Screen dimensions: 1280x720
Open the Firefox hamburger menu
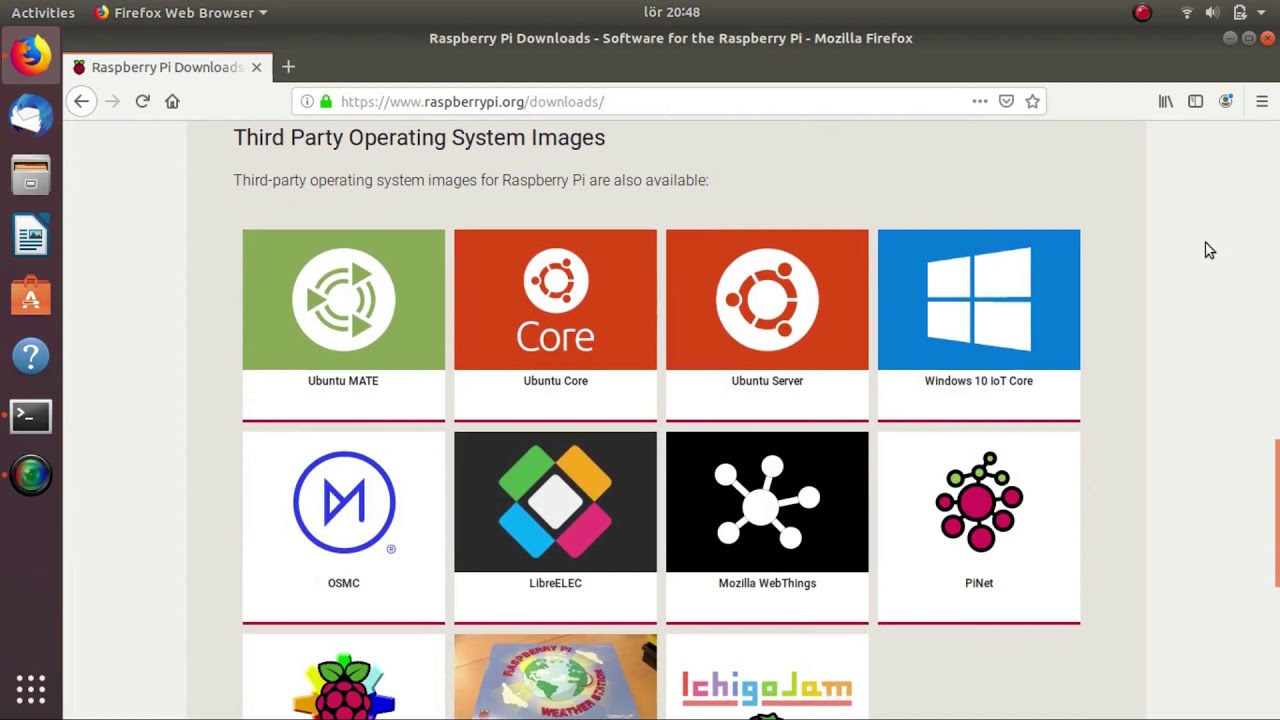click(1262, 101)
